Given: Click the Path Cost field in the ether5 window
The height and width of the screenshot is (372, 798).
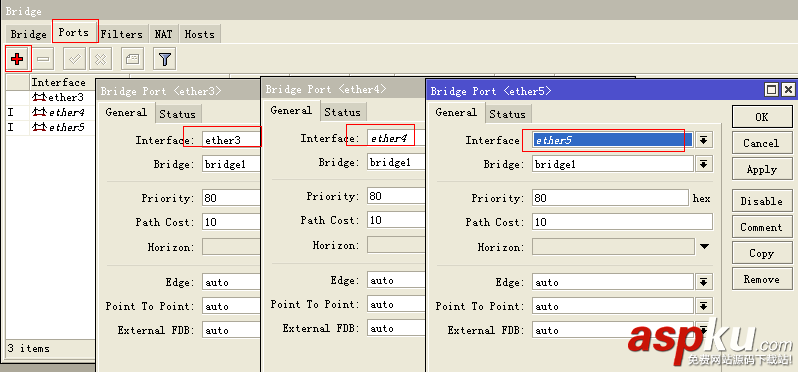Looking at the screenshot, I should click(622, 222).
